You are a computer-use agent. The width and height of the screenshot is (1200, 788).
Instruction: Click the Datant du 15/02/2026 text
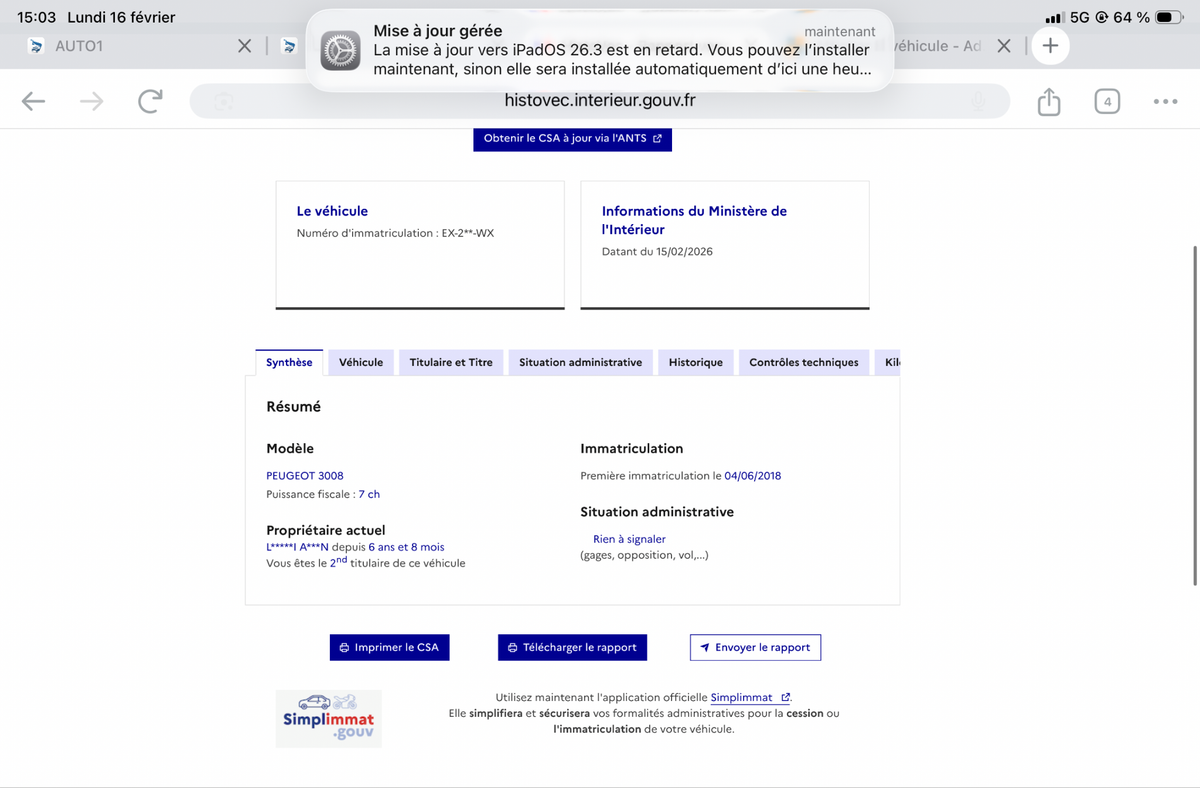pos(657,252)
